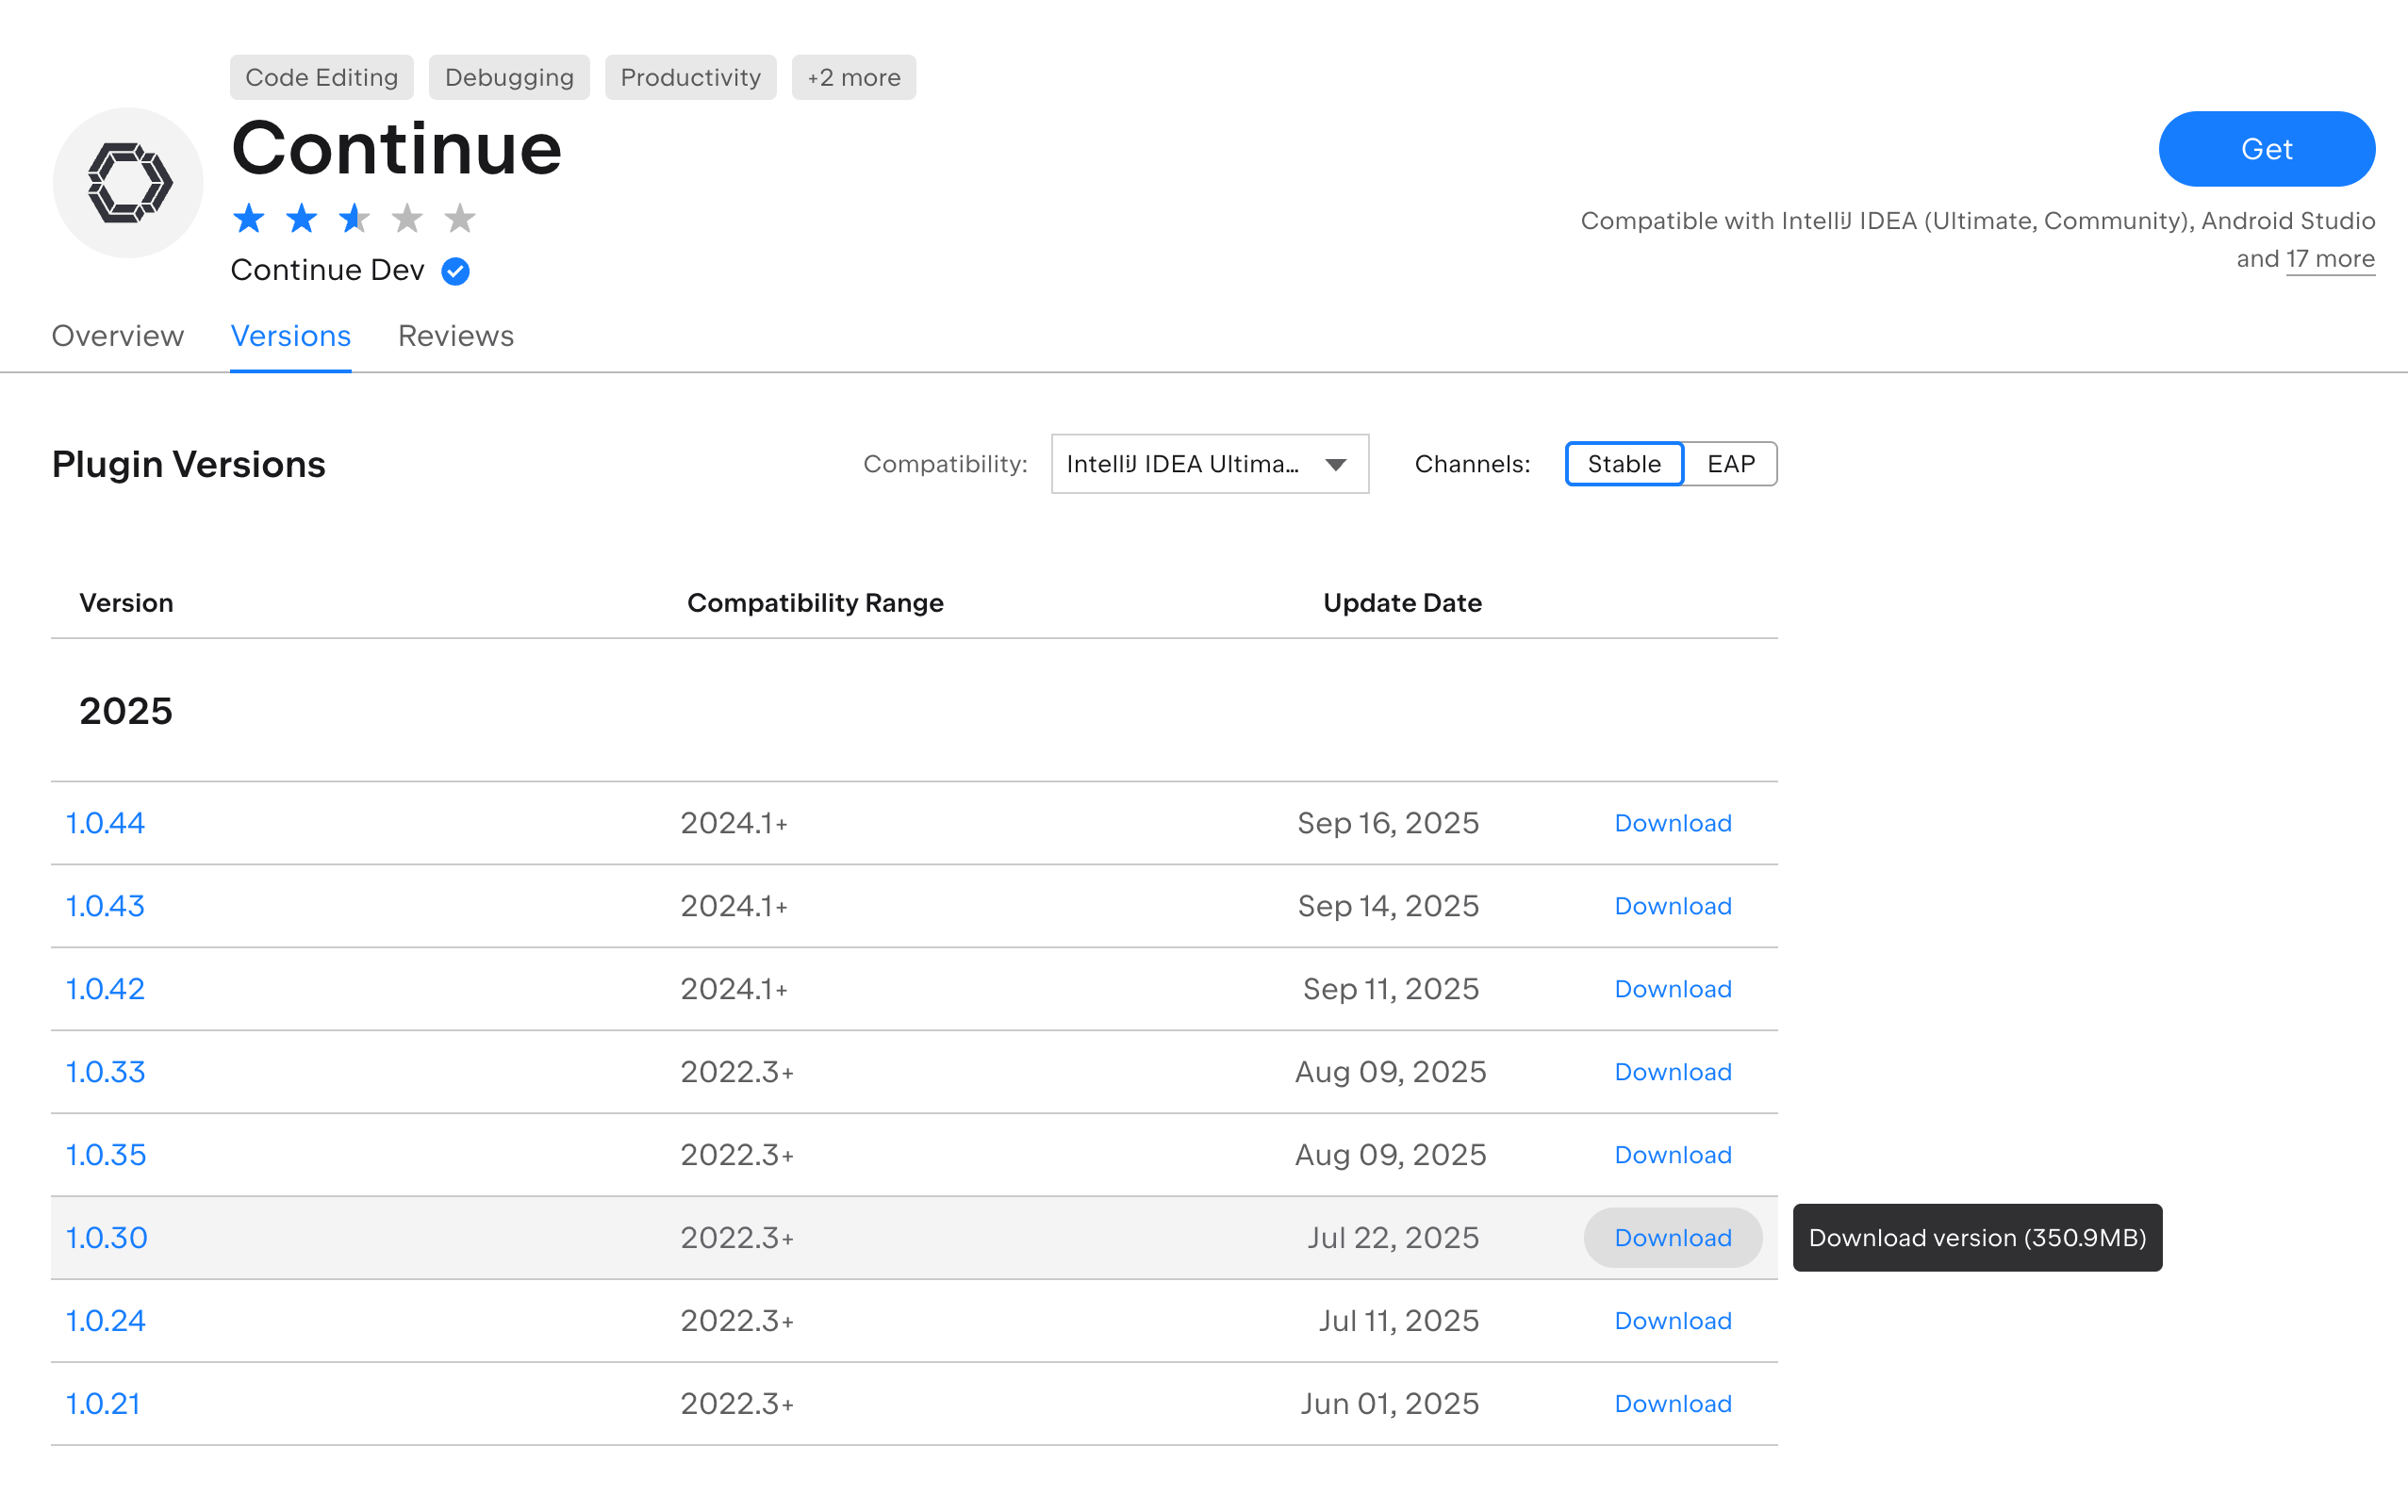Click Download for version 1.0.43
Screen dimensions: 2408x1512
click(x=1672, y=906)
